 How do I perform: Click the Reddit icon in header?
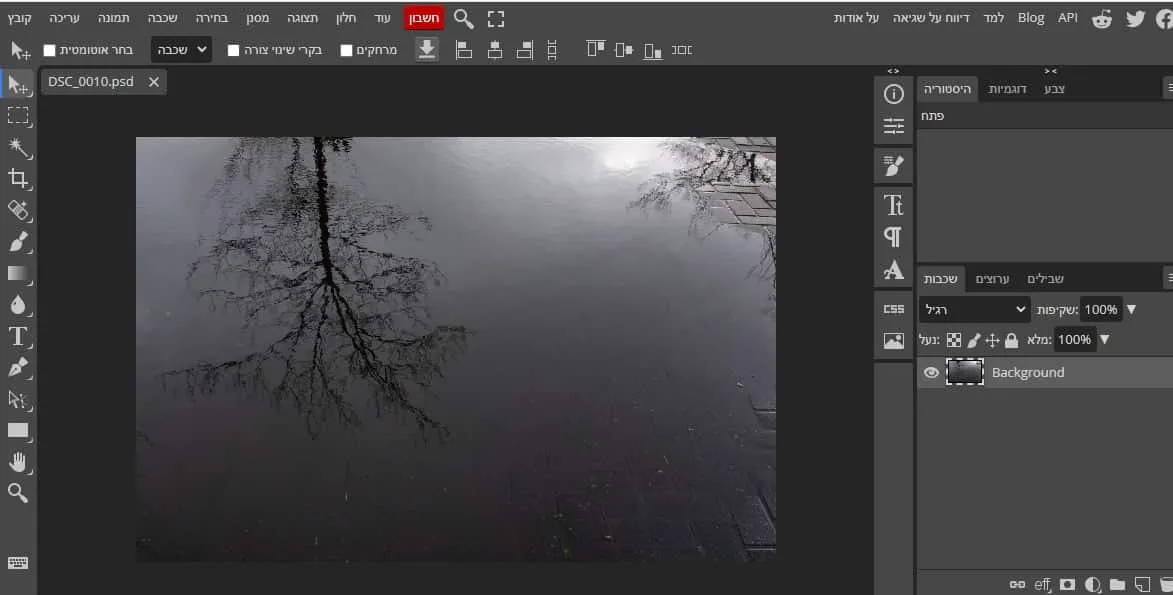(x=1102, y=18)
